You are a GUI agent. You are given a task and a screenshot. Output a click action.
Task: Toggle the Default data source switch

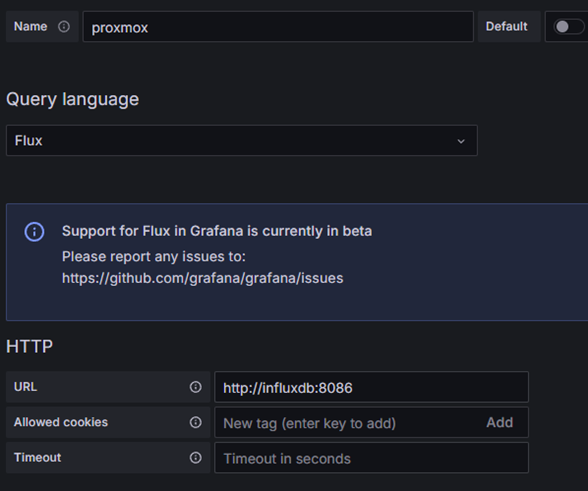coord(568,27)
